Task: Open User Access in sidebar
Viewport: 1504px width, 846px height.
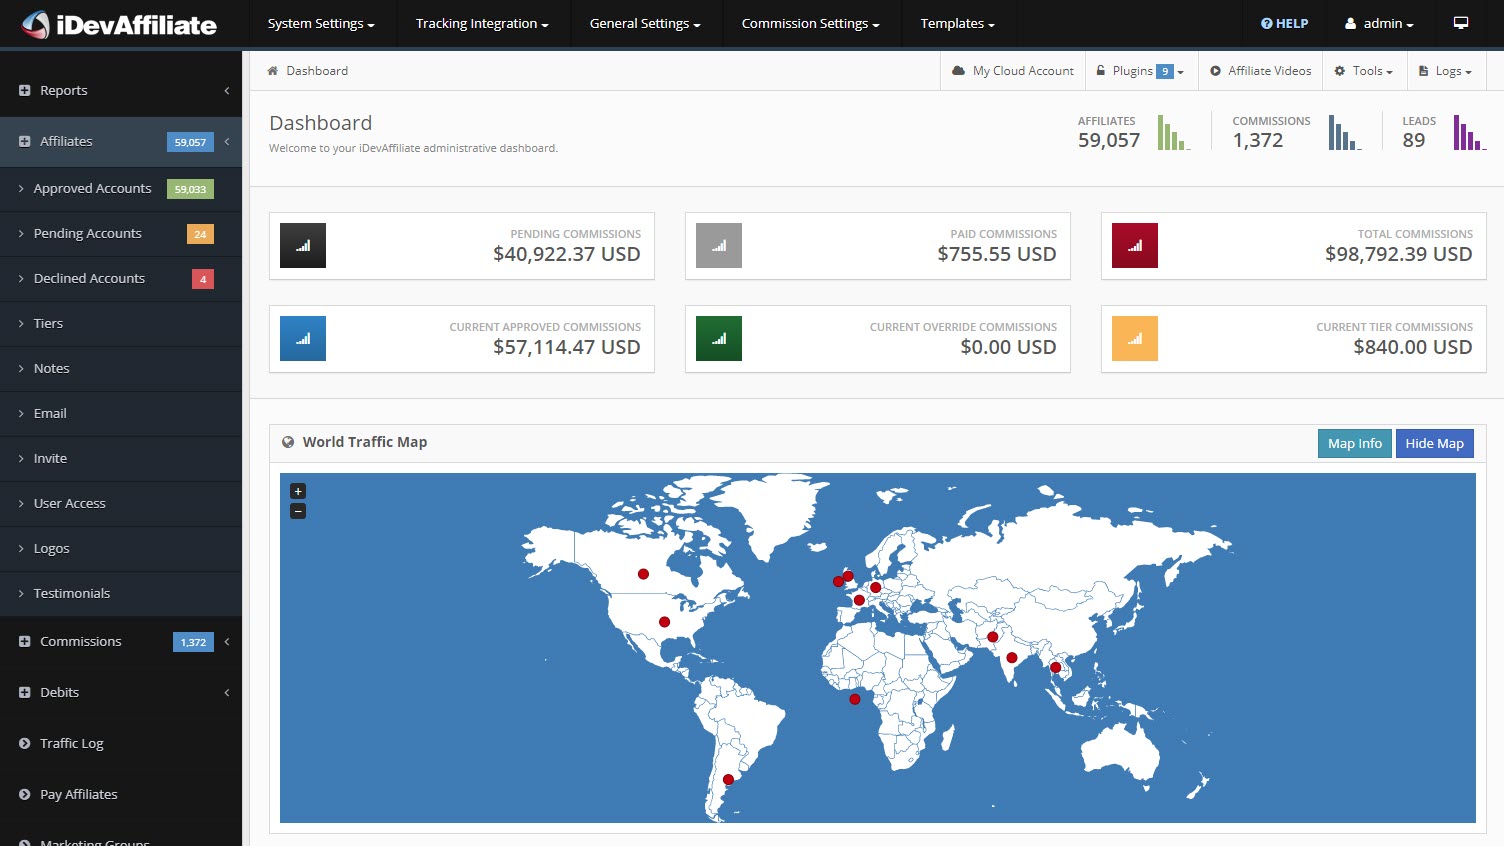Action: [x=121, y=504]
